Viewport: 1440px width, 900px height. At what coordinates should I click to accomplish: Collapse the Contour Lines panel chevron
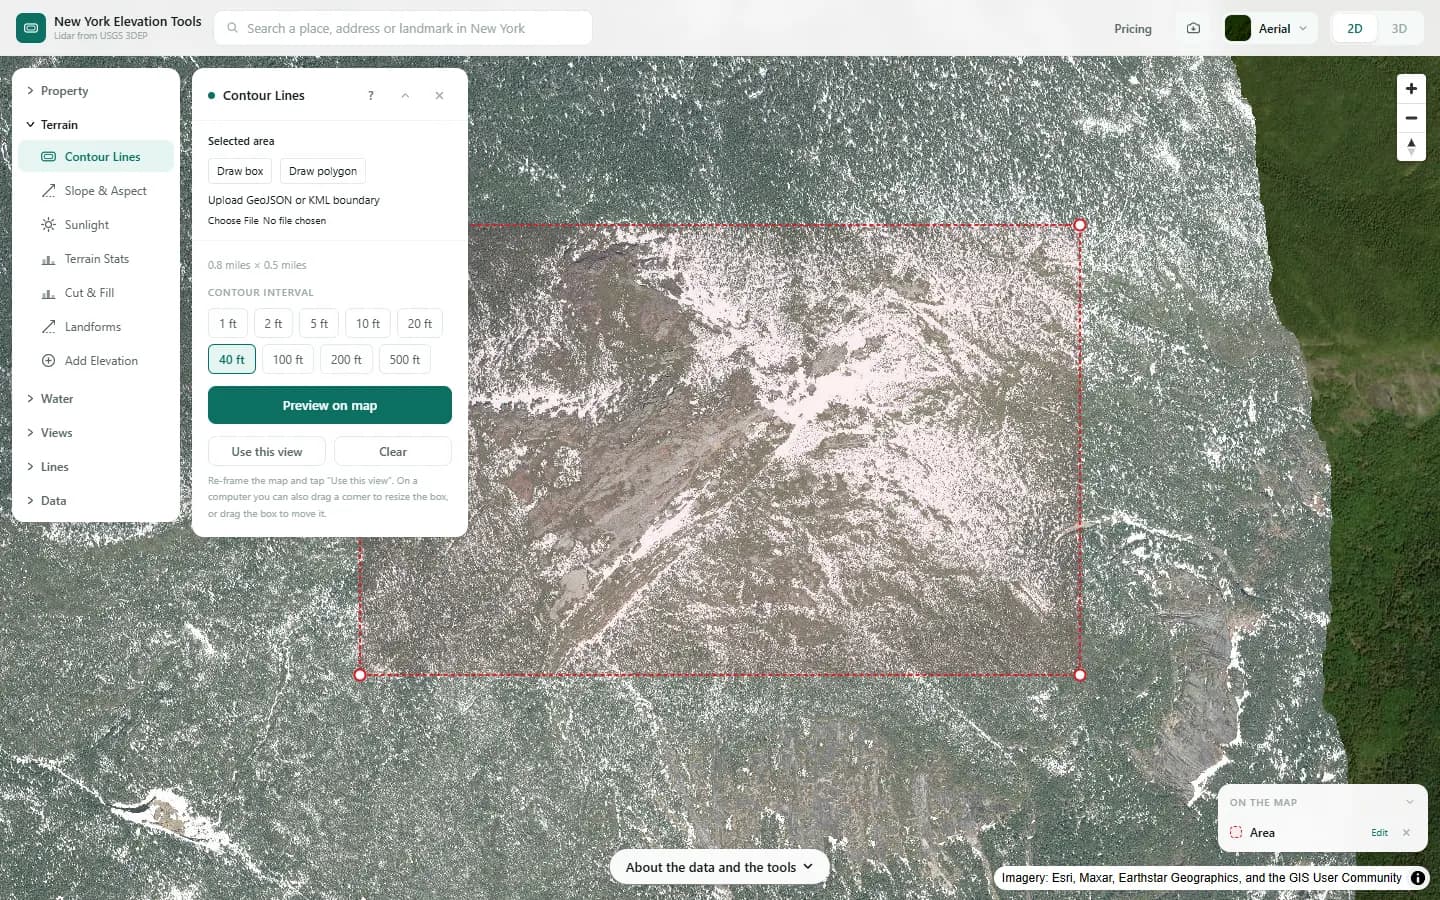coord(405,96)
